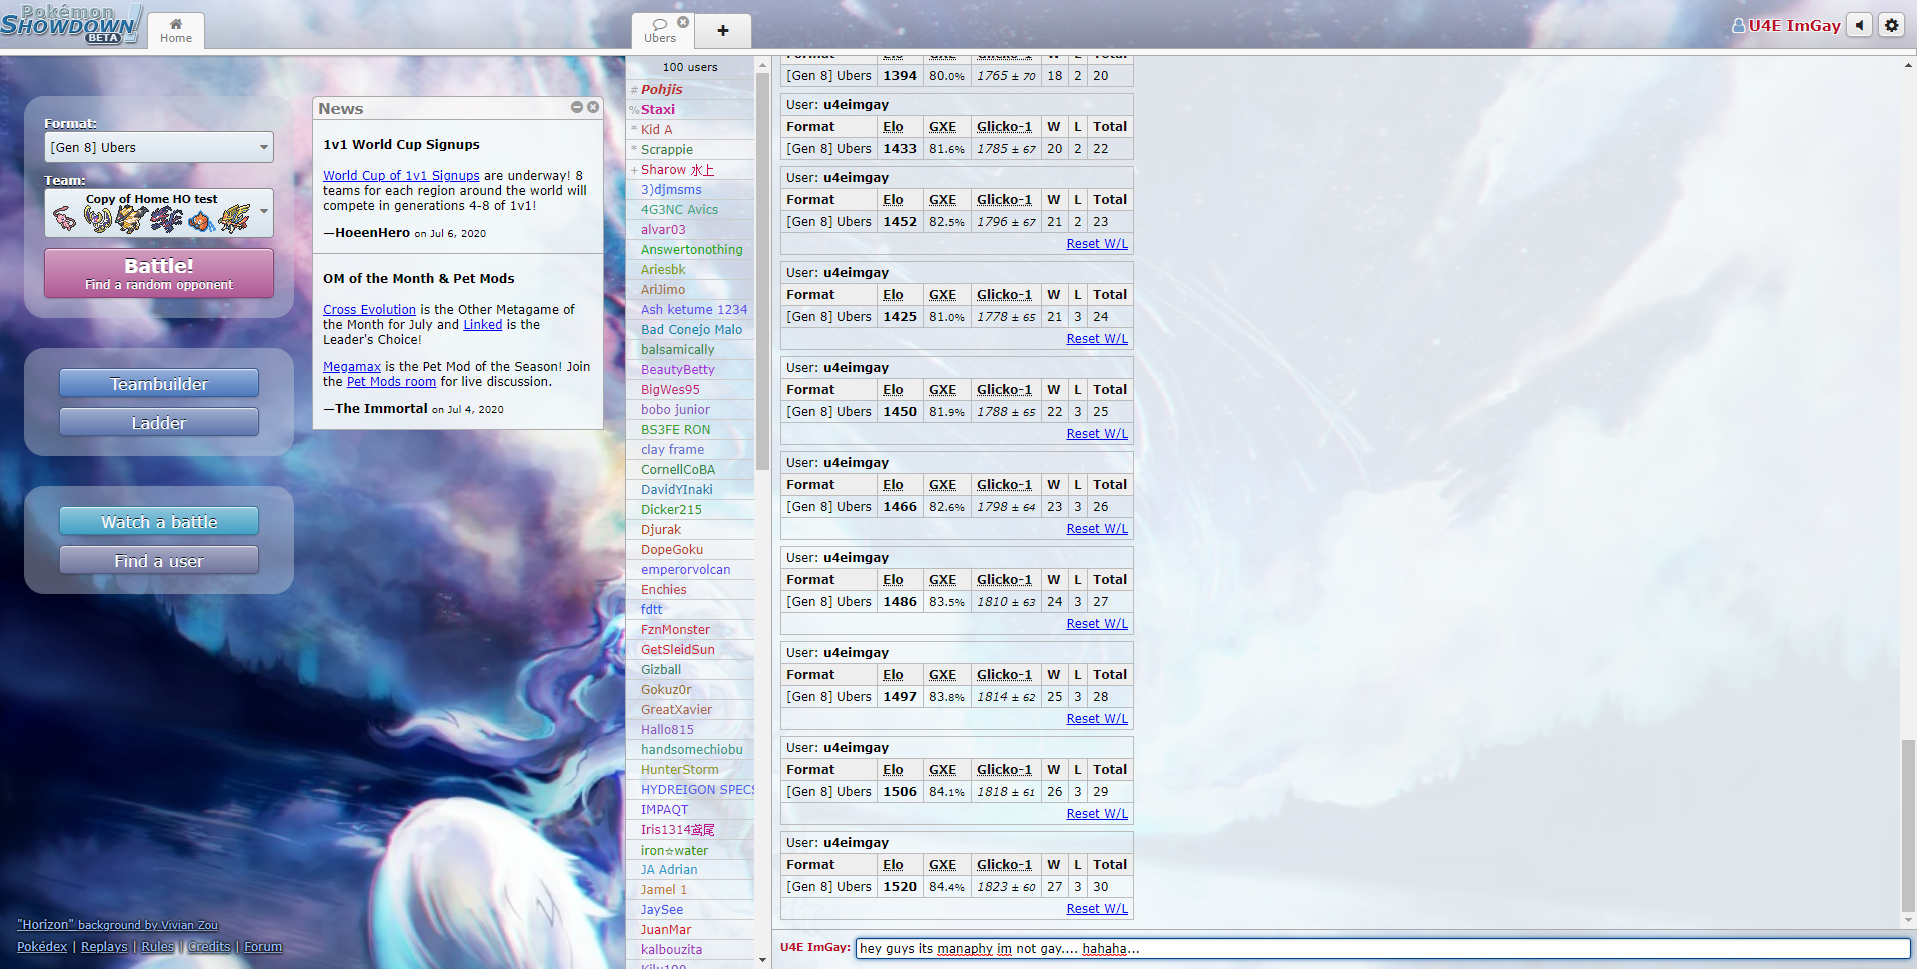The image size is (1917, 969).
Task: Open options gear icon
Action: tap(1891, 25)
